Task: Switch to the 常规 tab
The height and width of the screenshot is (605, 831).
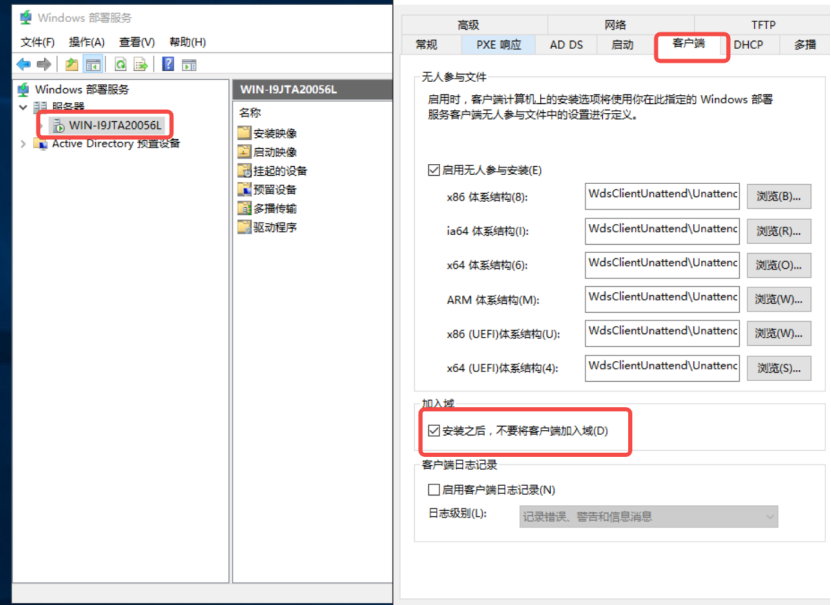Action: click(x=431, y=45)
